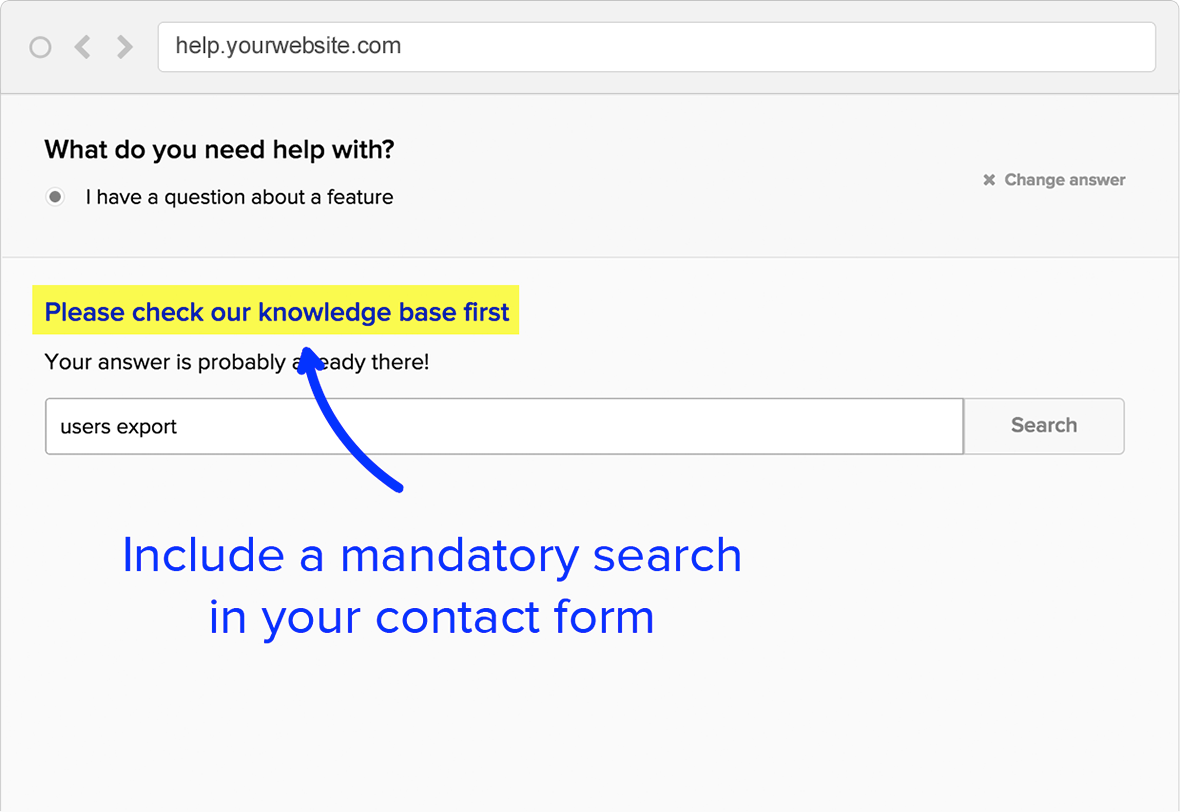Click the "users export" text in the search box

(118, 427)
